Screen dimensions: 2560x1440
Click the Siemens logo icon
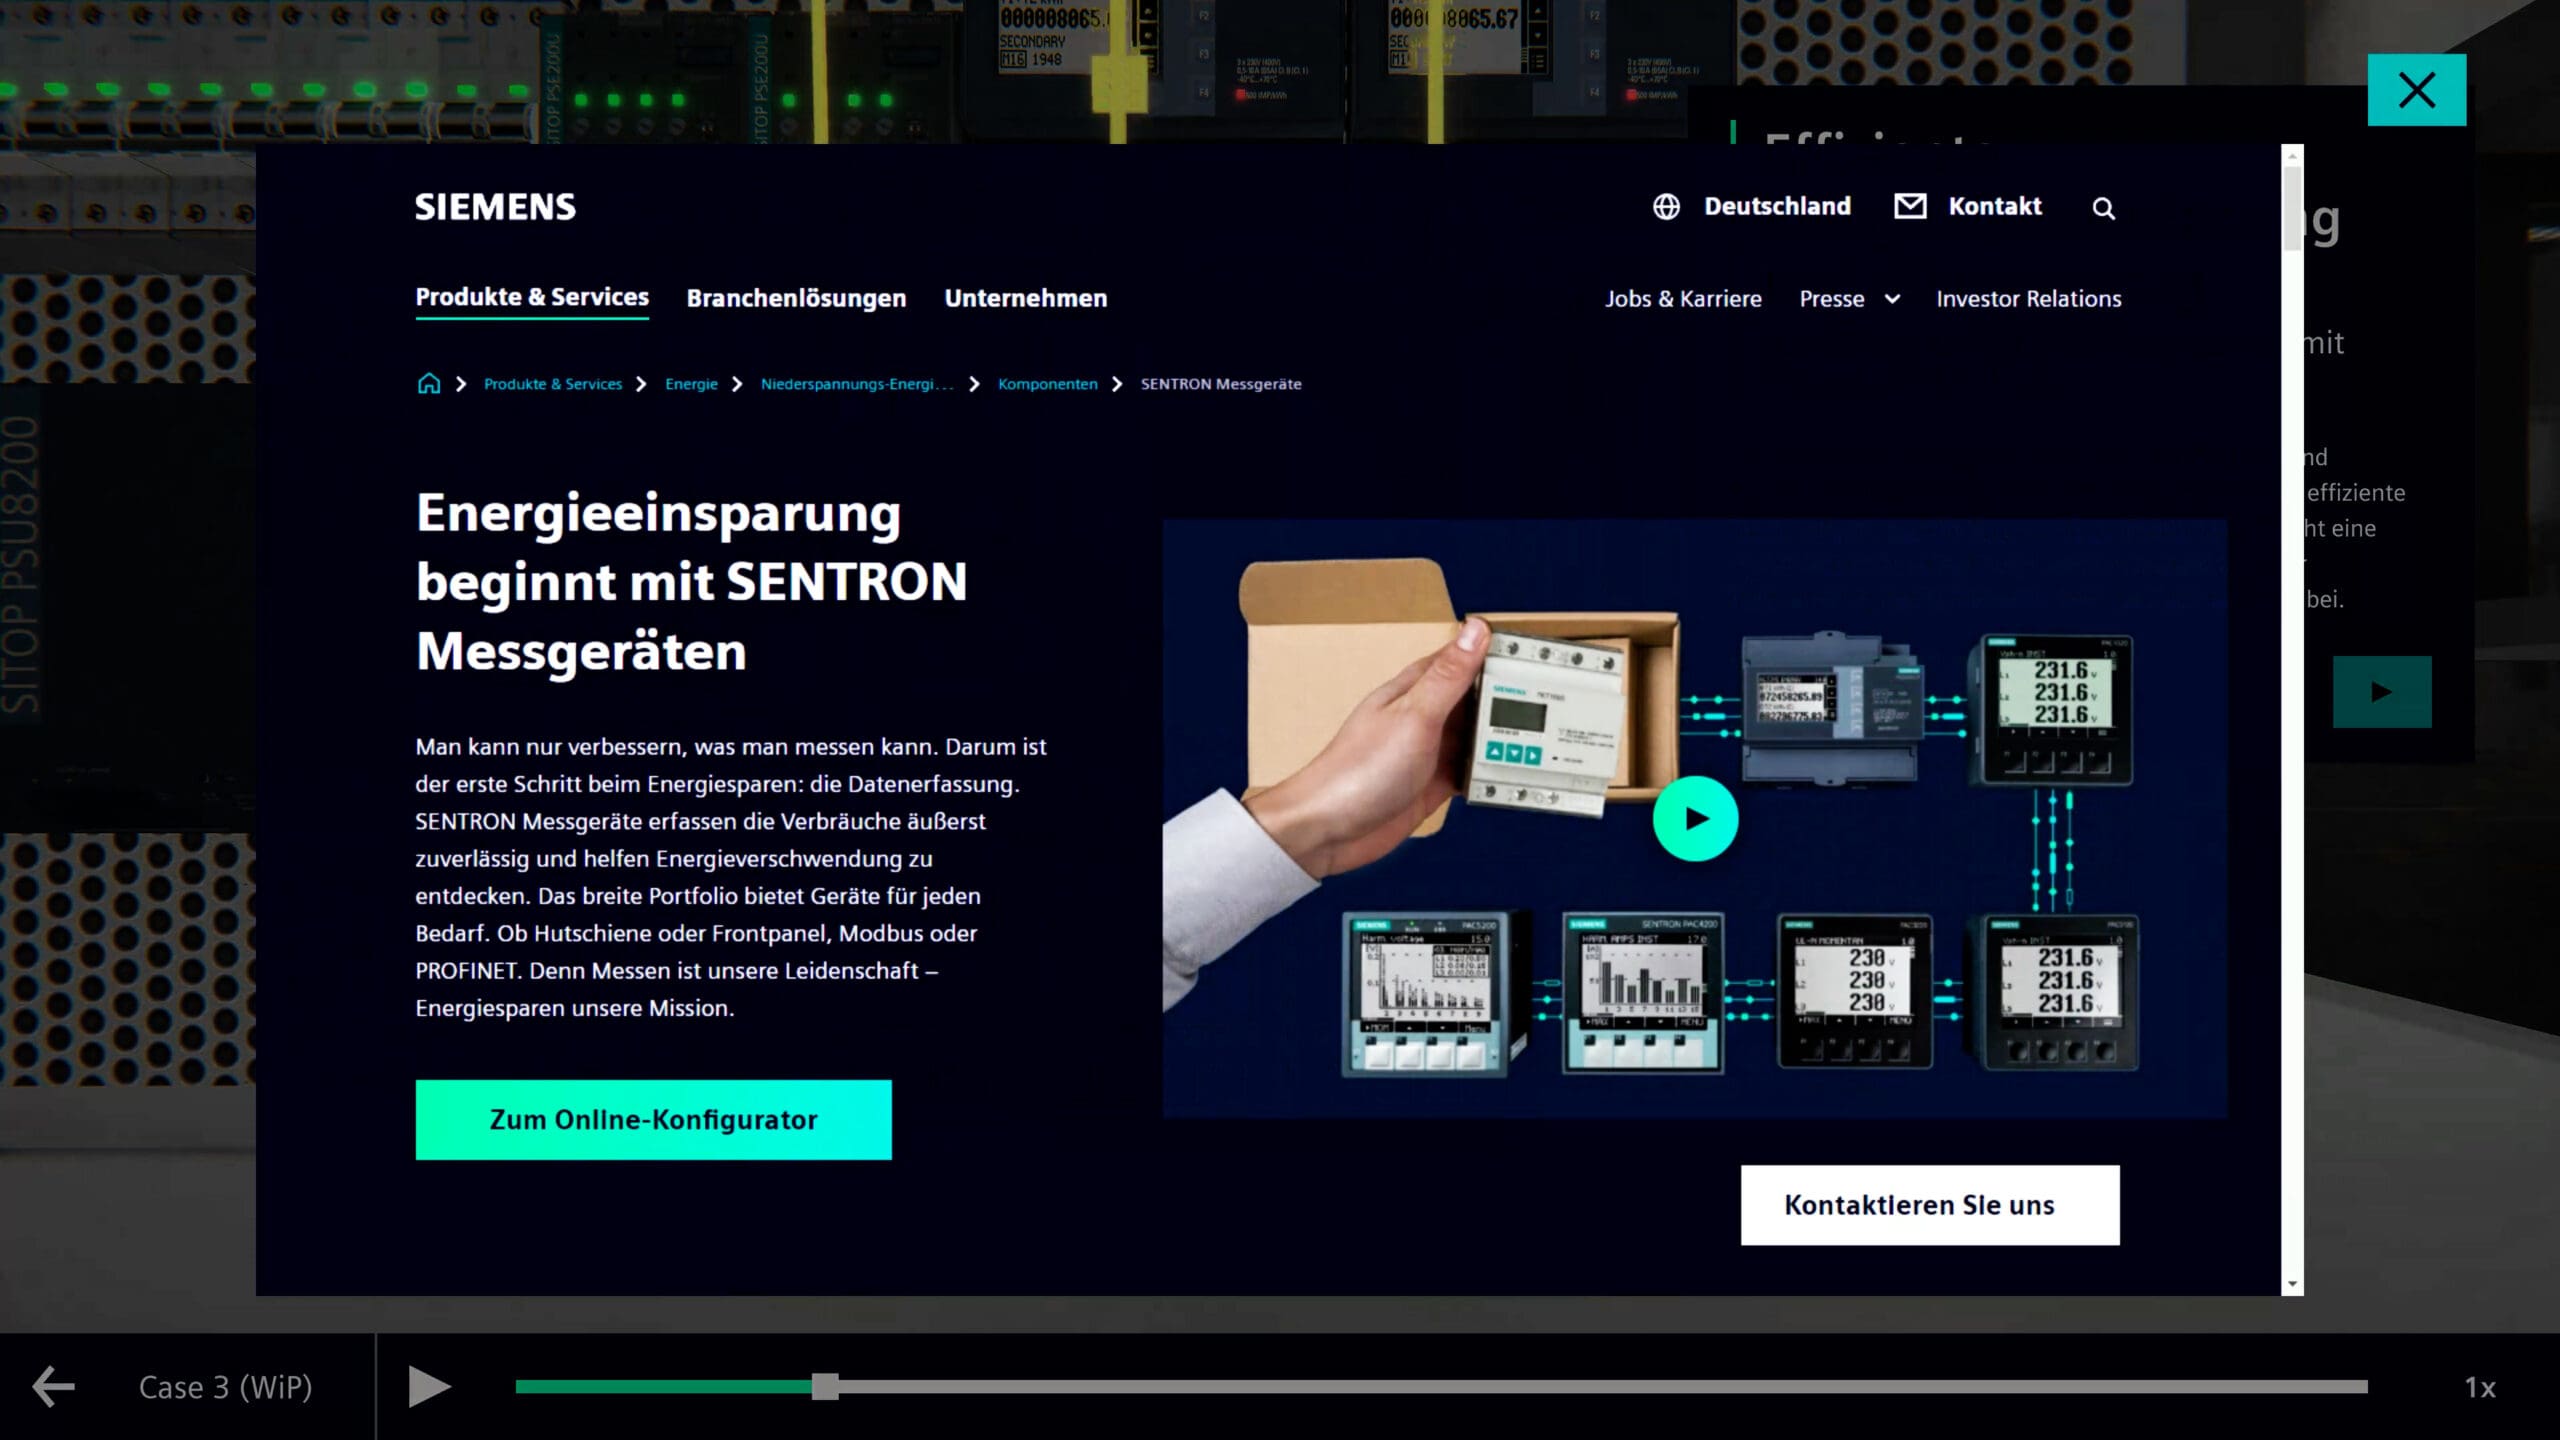tap(496, 206)
